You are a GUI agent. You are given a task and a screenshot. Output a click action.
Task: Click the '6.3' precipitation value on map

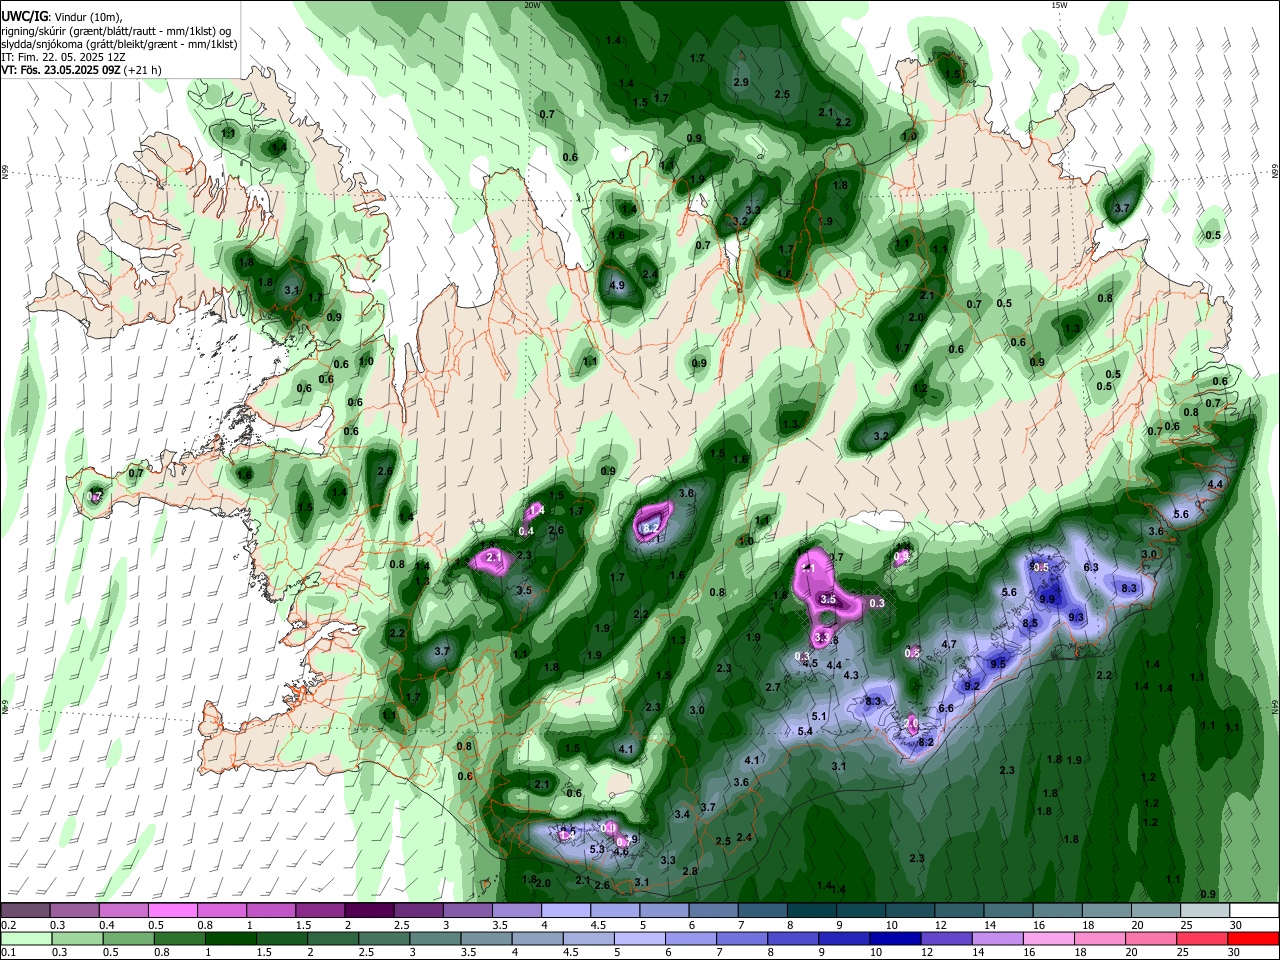pyautogui.click(x=1091, y=568)
